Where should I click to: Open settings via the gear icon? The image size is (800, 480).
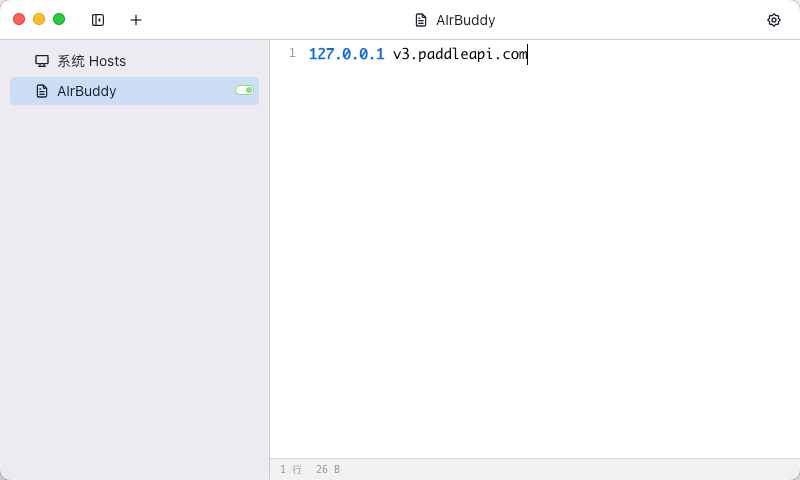pyautogui.click(x=773, y=20)
